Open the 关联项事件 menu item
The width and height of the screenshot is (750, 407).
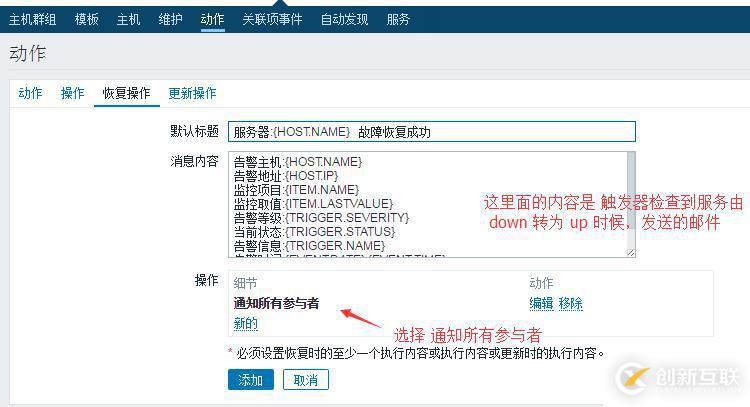point(272,20)
